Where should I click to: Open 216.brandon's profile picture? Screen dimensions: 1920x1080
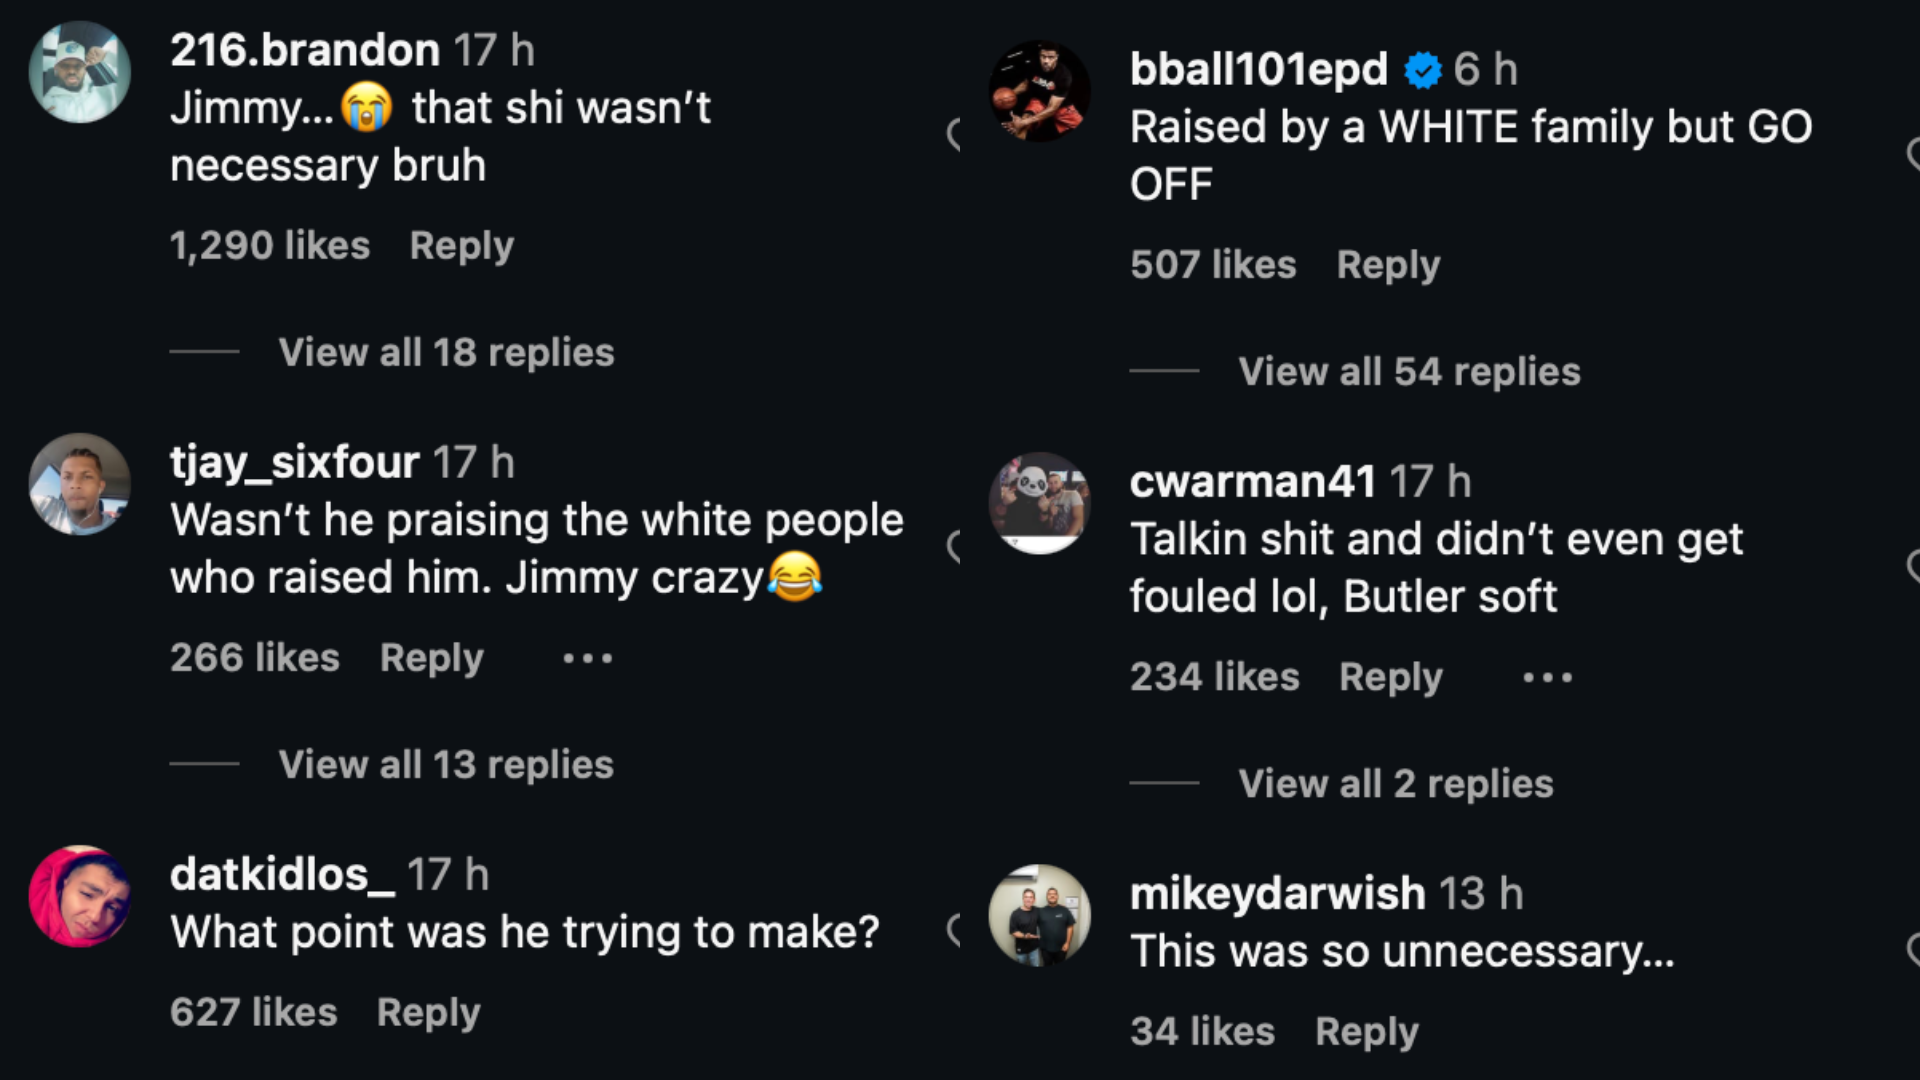click(x=80, y=73)
